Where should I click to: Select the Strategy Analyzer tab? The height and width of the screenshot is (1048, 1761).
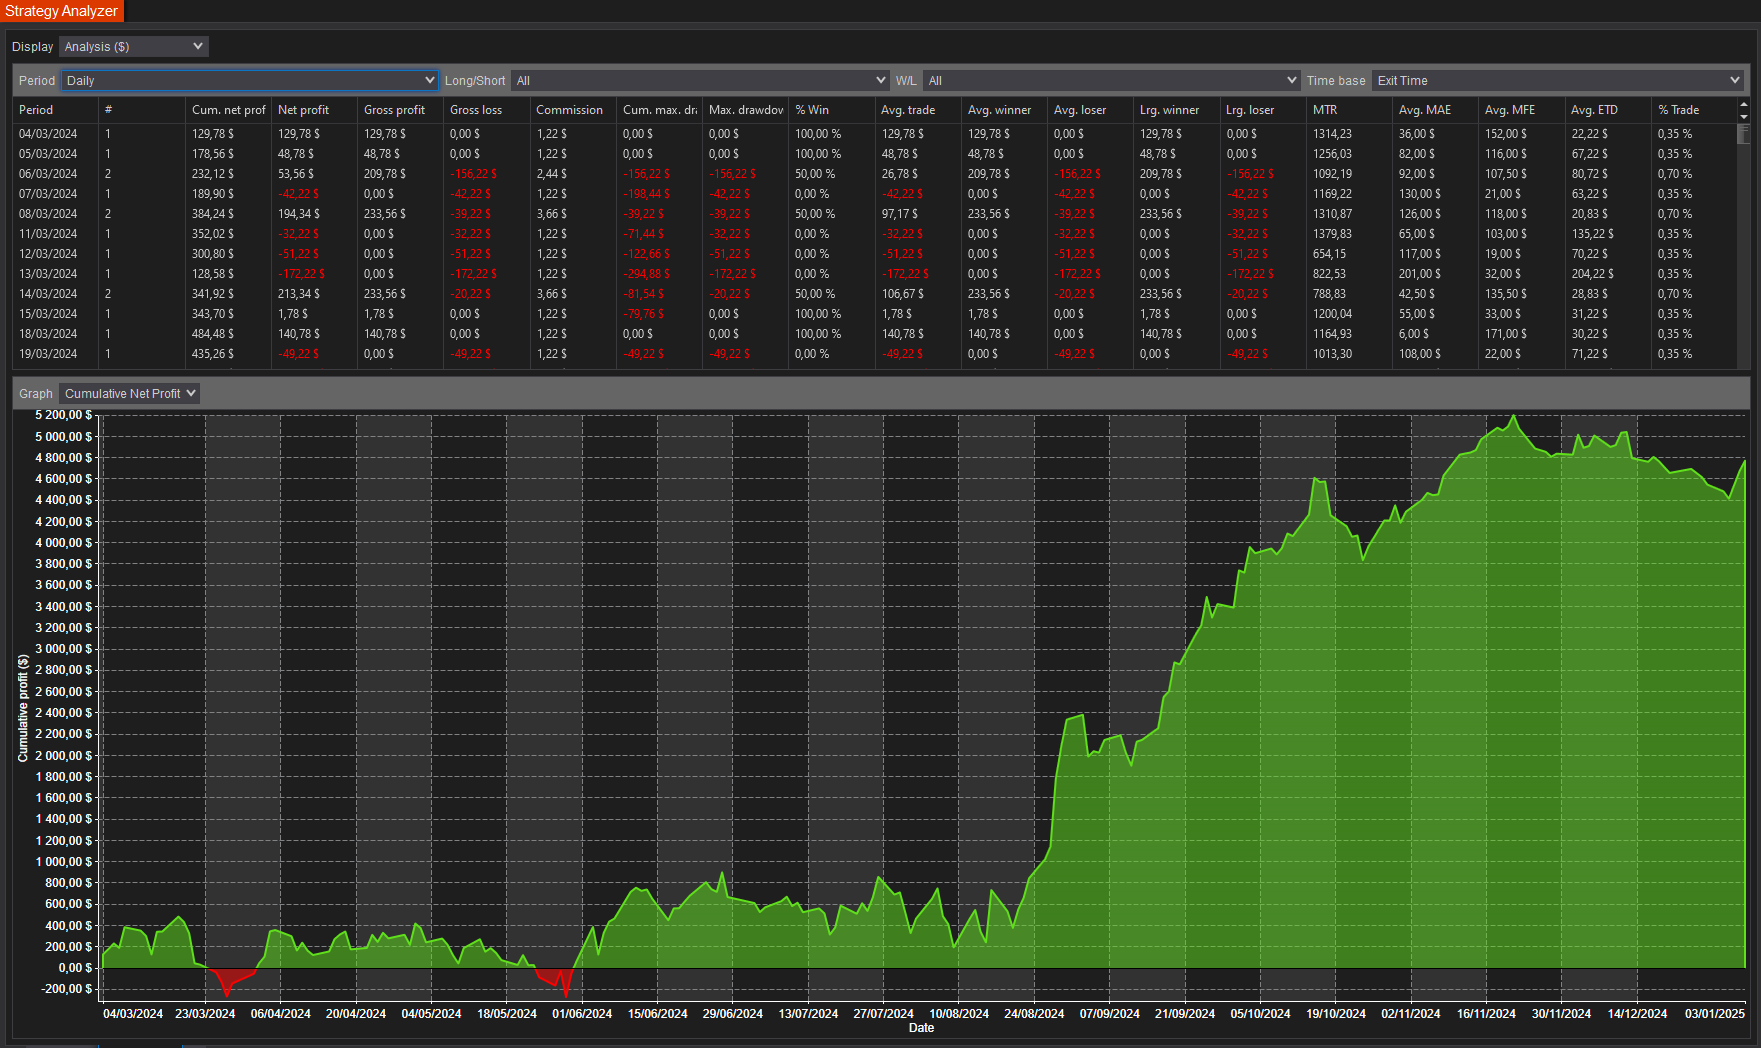click(61, 11)
